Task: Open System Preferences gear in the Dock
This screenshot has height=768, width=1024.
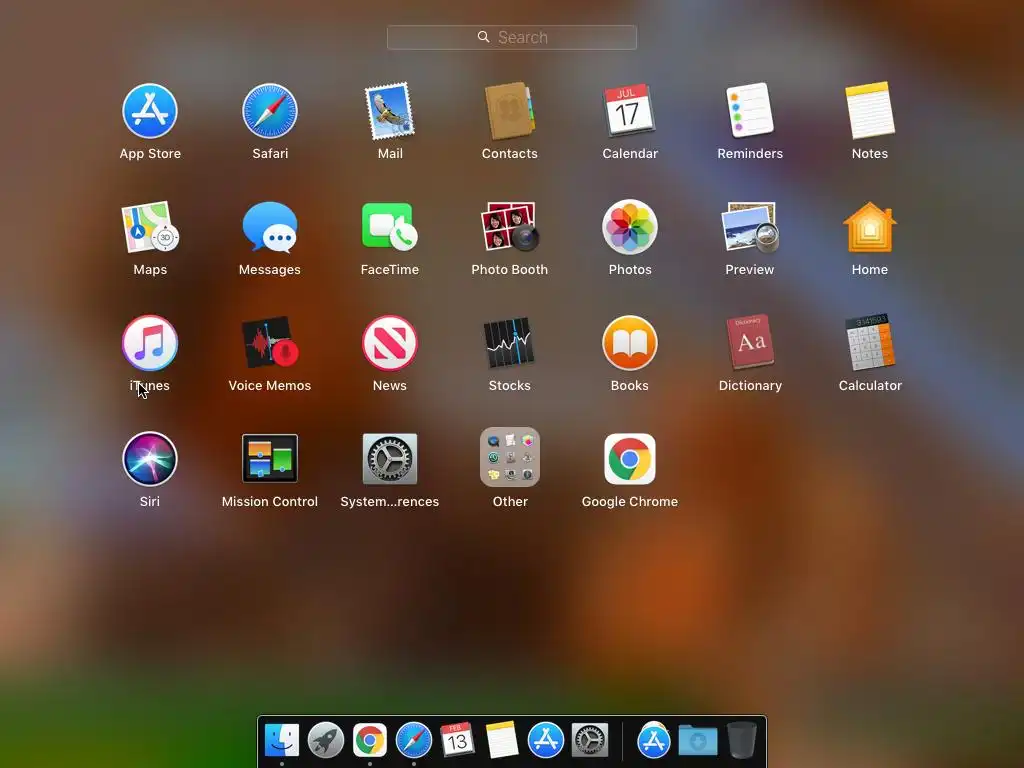Action: tap(590, 740)
